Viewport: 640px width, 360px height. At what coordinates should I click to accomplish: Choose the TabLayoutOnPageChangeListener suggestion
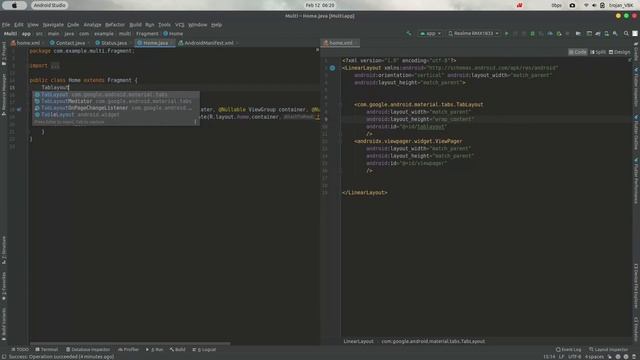click(x=116, y=108)
